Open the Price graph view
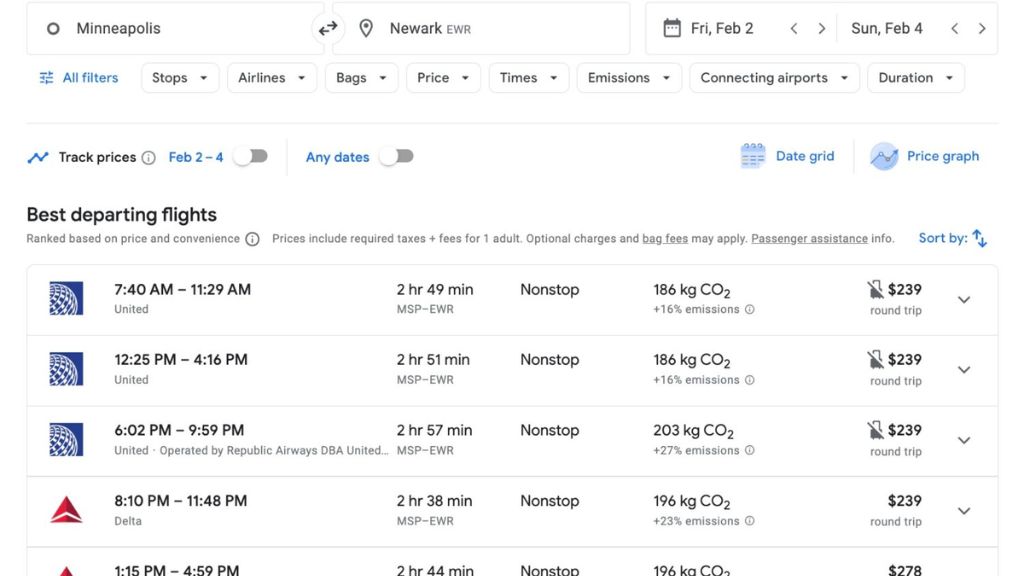Screen dimensions: 1024x576 pos(924,156)
